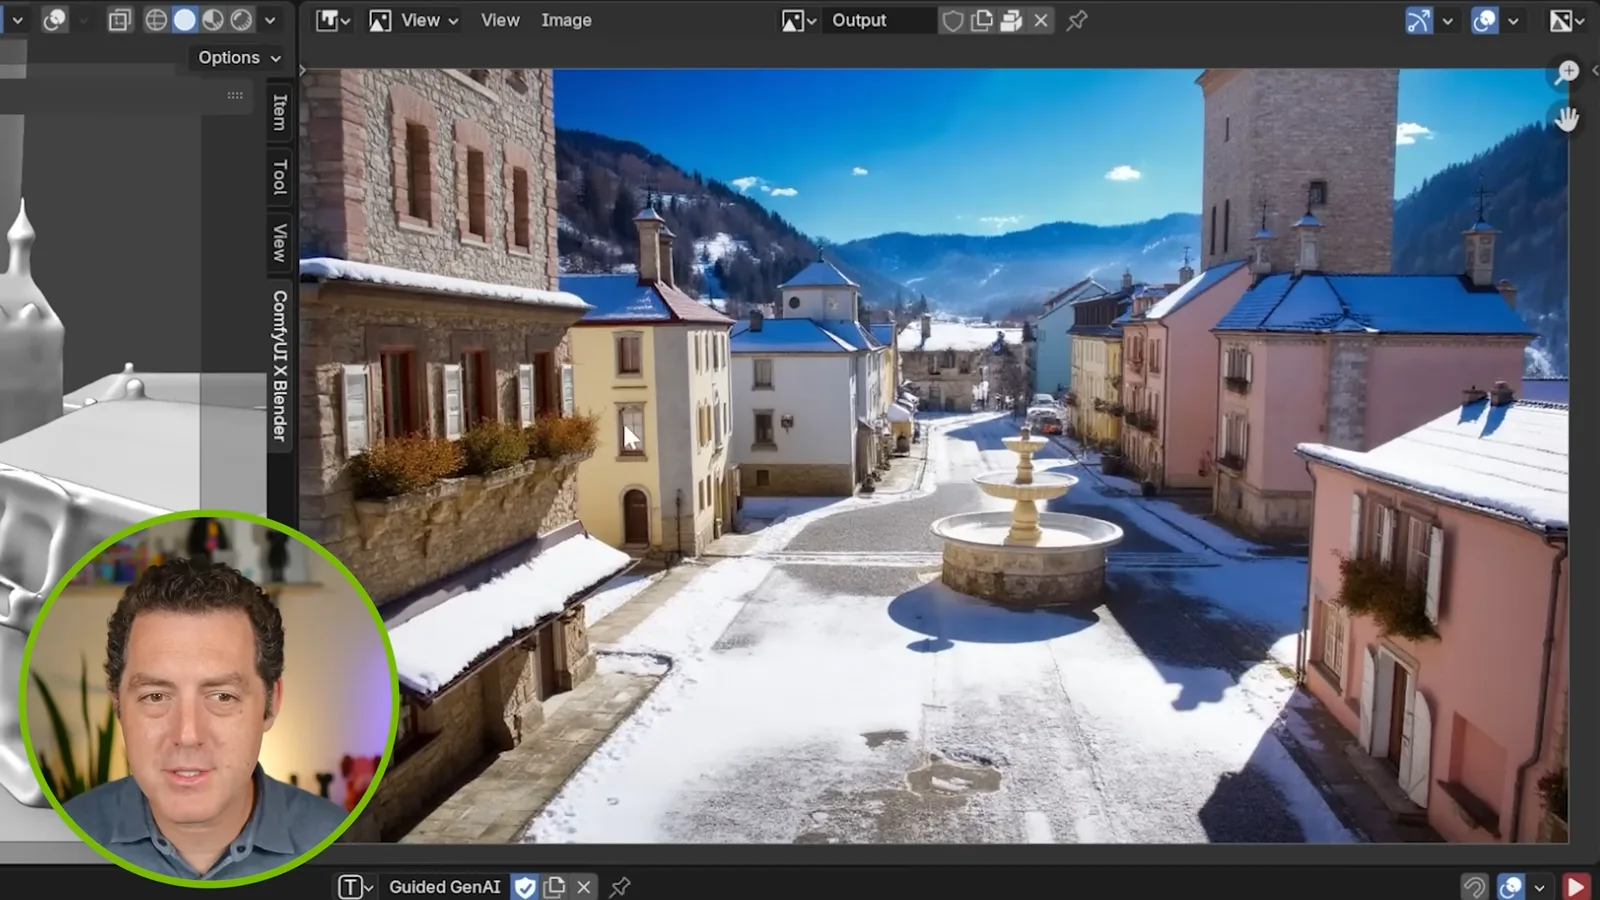
Task: Duplicate the Guided GenAI text block
Action: point(554,887)
